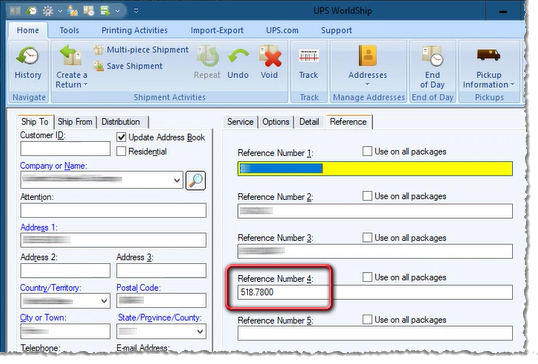Open the State/Province/County dropdown
The height and width of the screenshot is (364, 538).
[200, 331]
